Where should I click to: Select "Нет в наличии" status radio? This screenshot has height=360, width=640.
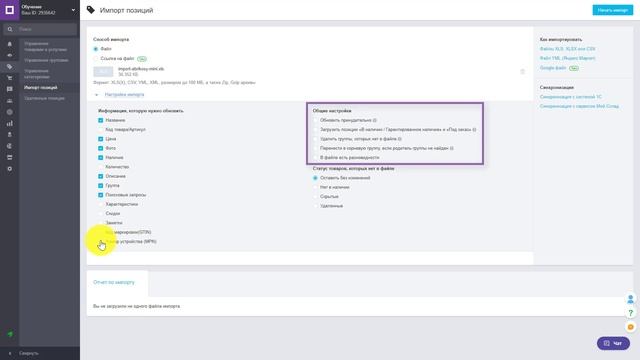point(315,187)
